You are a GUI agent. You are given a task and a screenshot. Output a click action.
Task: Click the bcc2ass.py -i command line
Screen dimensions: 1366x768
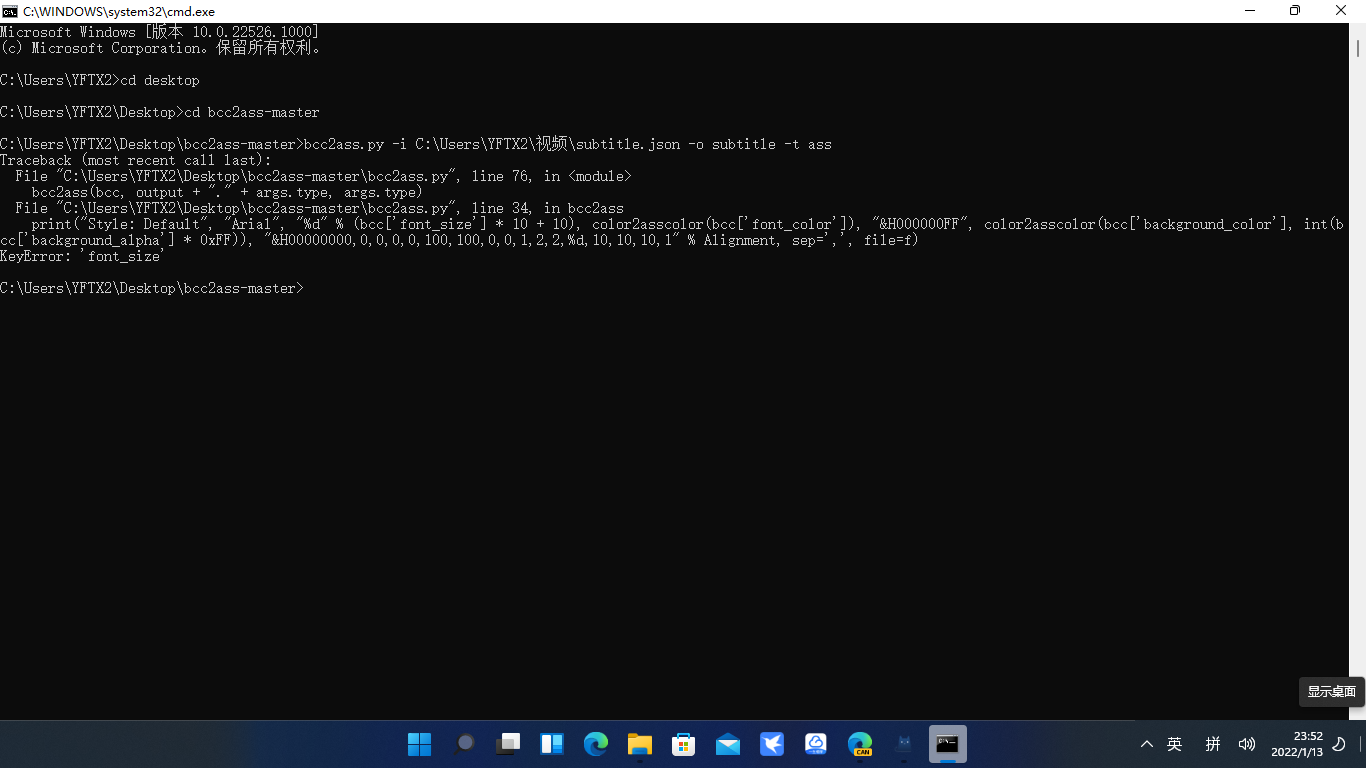point(416,144)
